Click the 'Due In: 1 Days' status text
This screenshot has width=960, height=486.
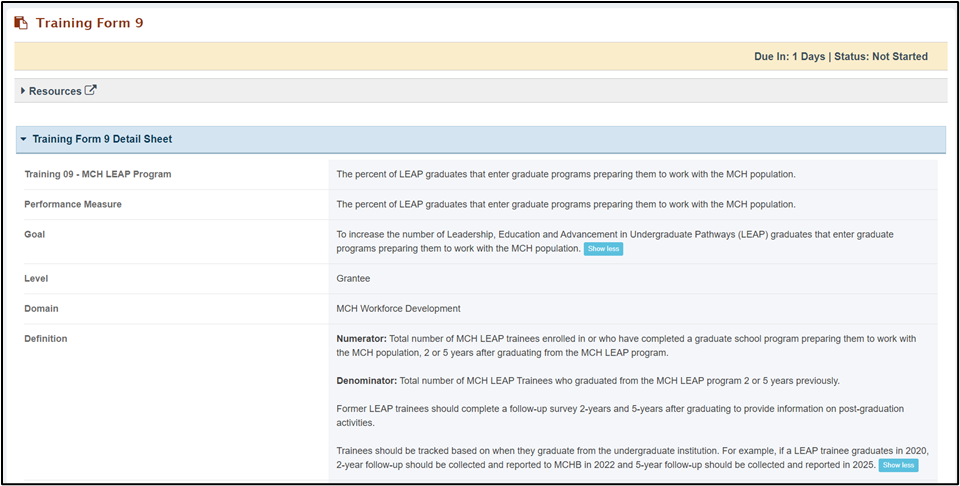click(x=789, y=56)
